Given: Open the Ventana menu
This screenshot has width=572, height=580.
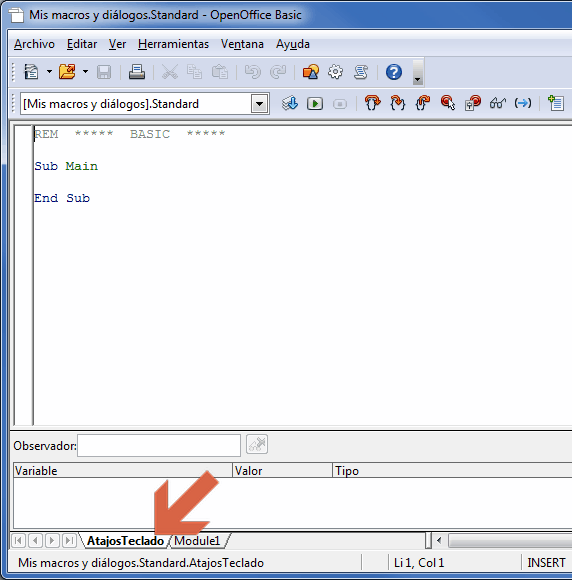Looking at the screenshot, I should point(242,44).
